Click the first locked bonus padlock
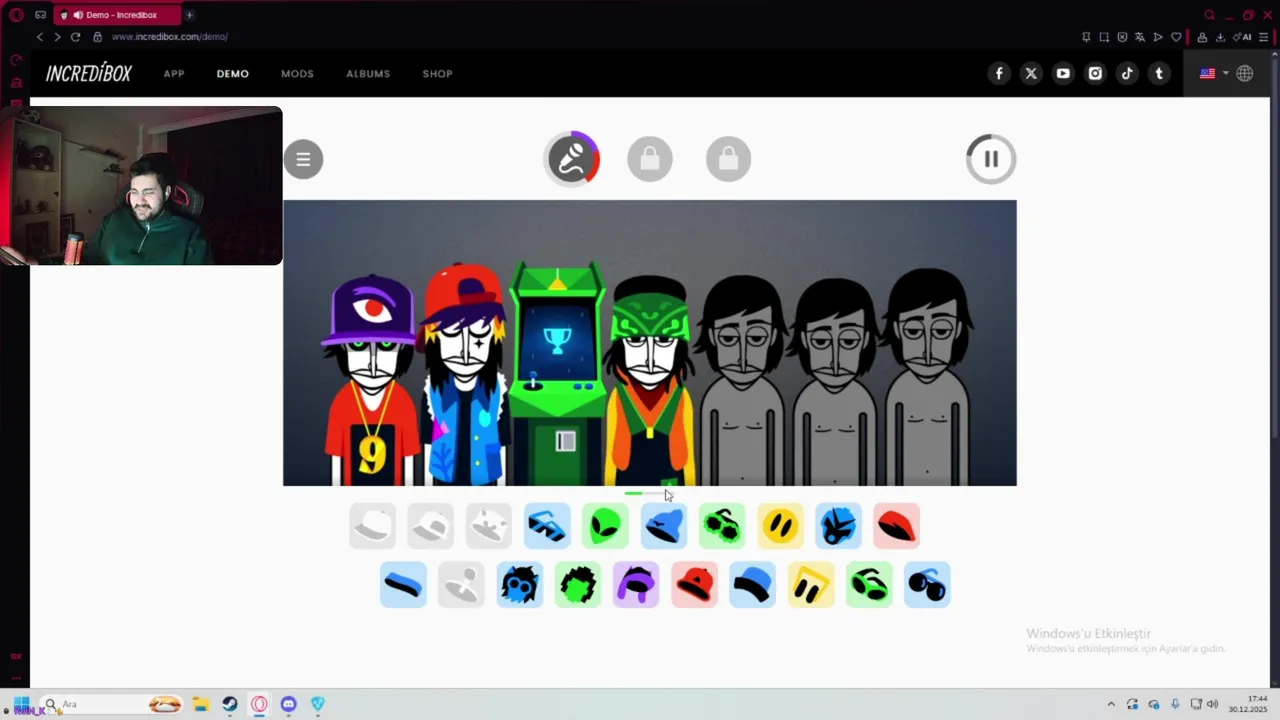The width and height of the screenshot is (1280, 720). click(650, 159)
